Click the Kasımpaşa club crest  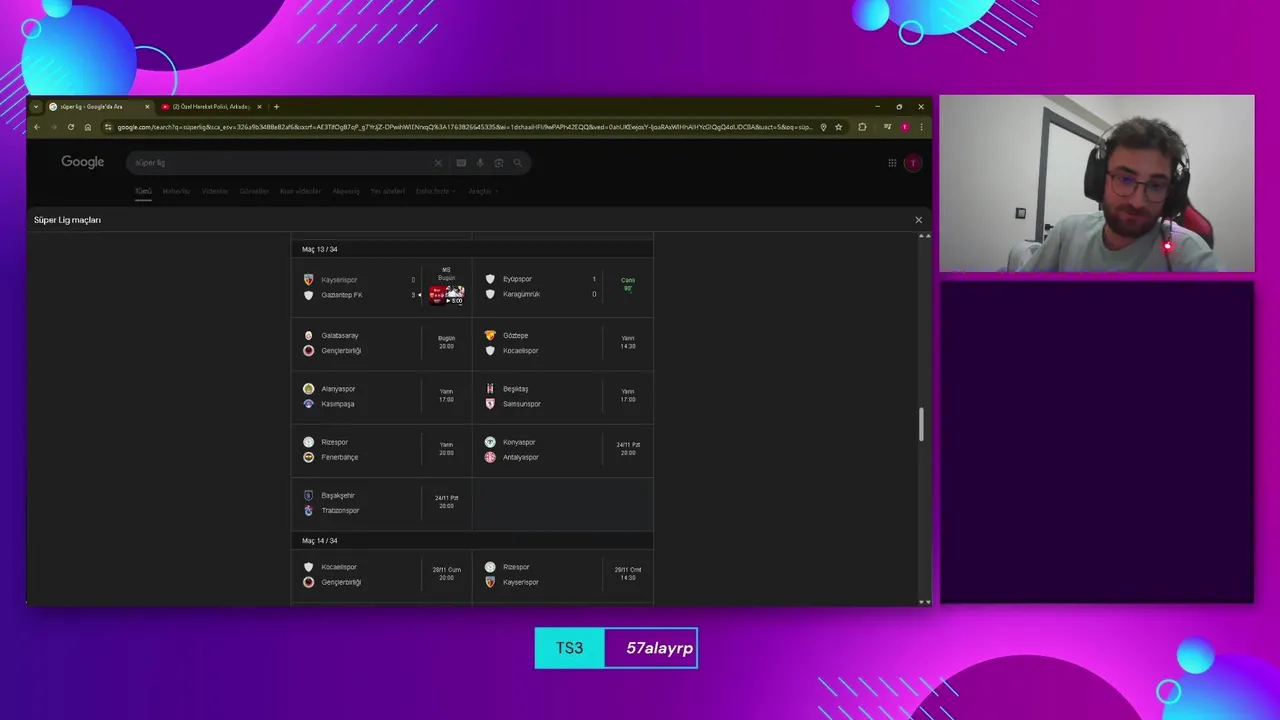pyautogui.click(x=308, y=404)
